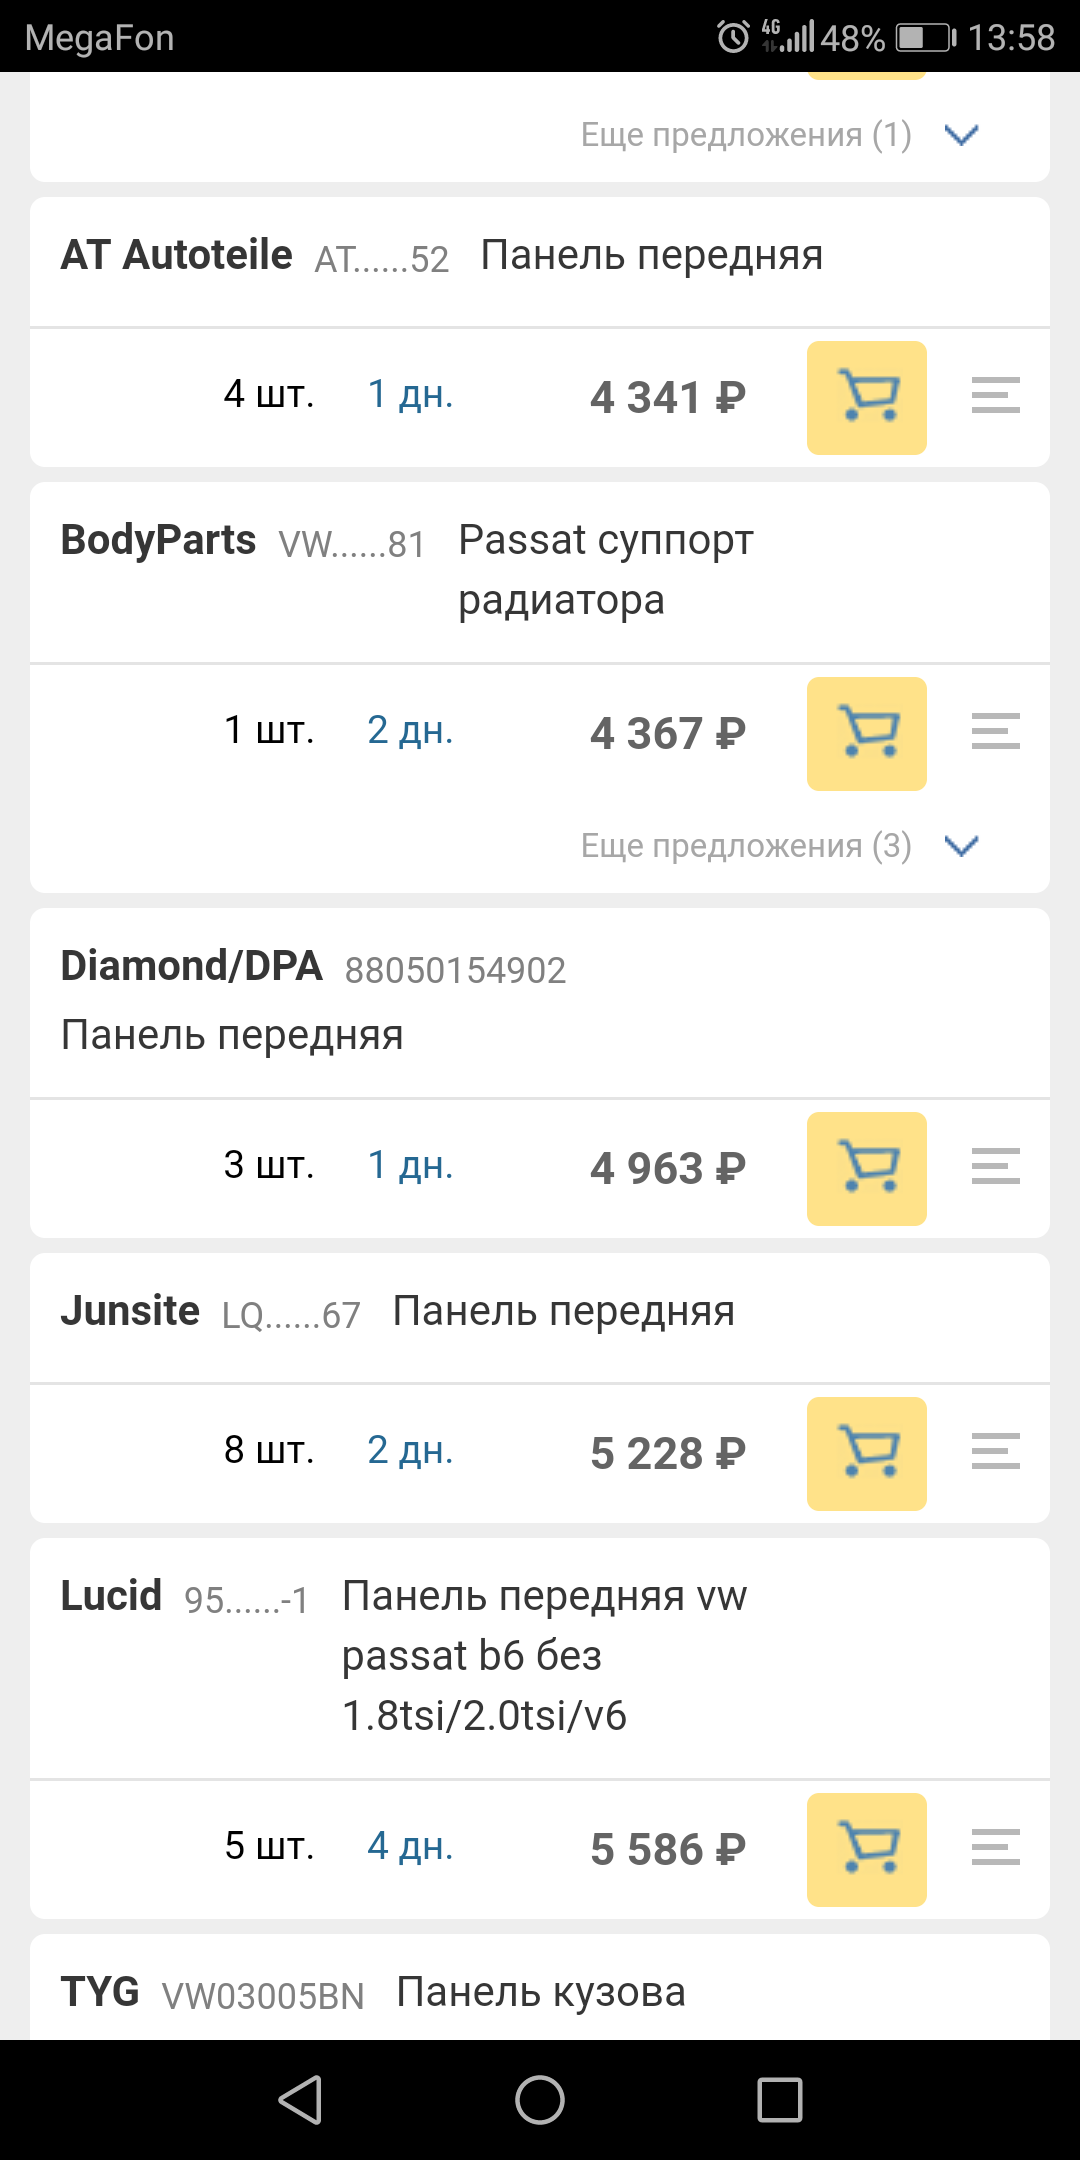Add BodyParts Passat radiator support to cart
This screenshot has height=2160, width=1080.
(866, 734)
